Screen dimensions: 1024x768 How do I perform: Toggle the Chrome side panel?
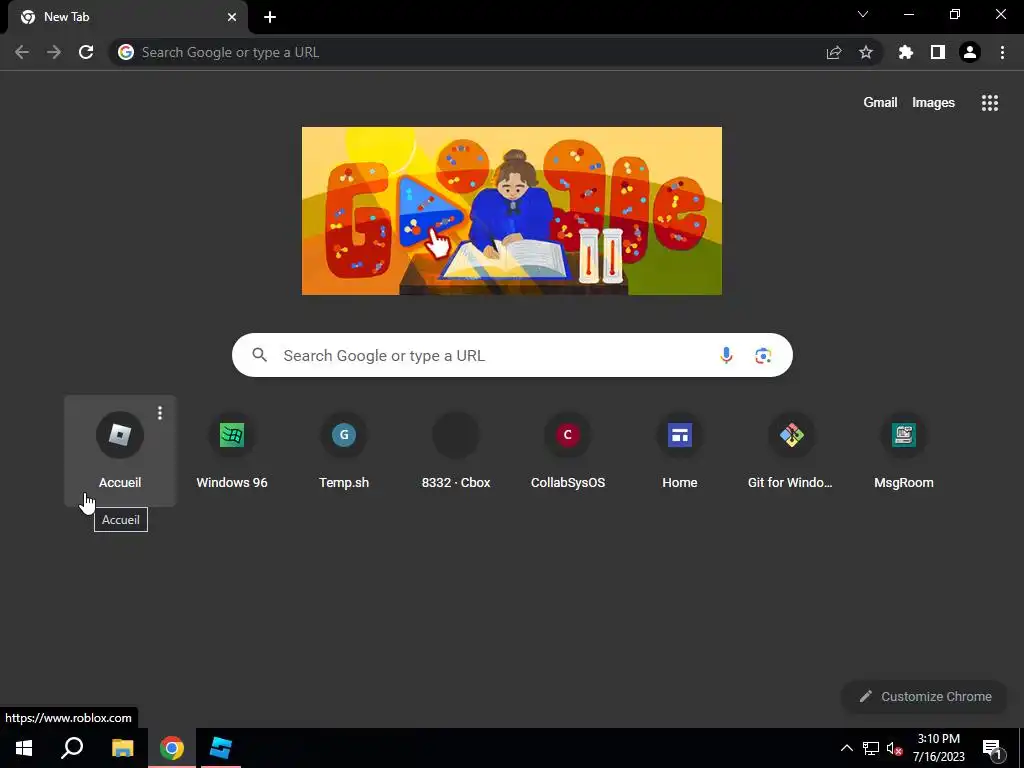(x=938, y=52)
